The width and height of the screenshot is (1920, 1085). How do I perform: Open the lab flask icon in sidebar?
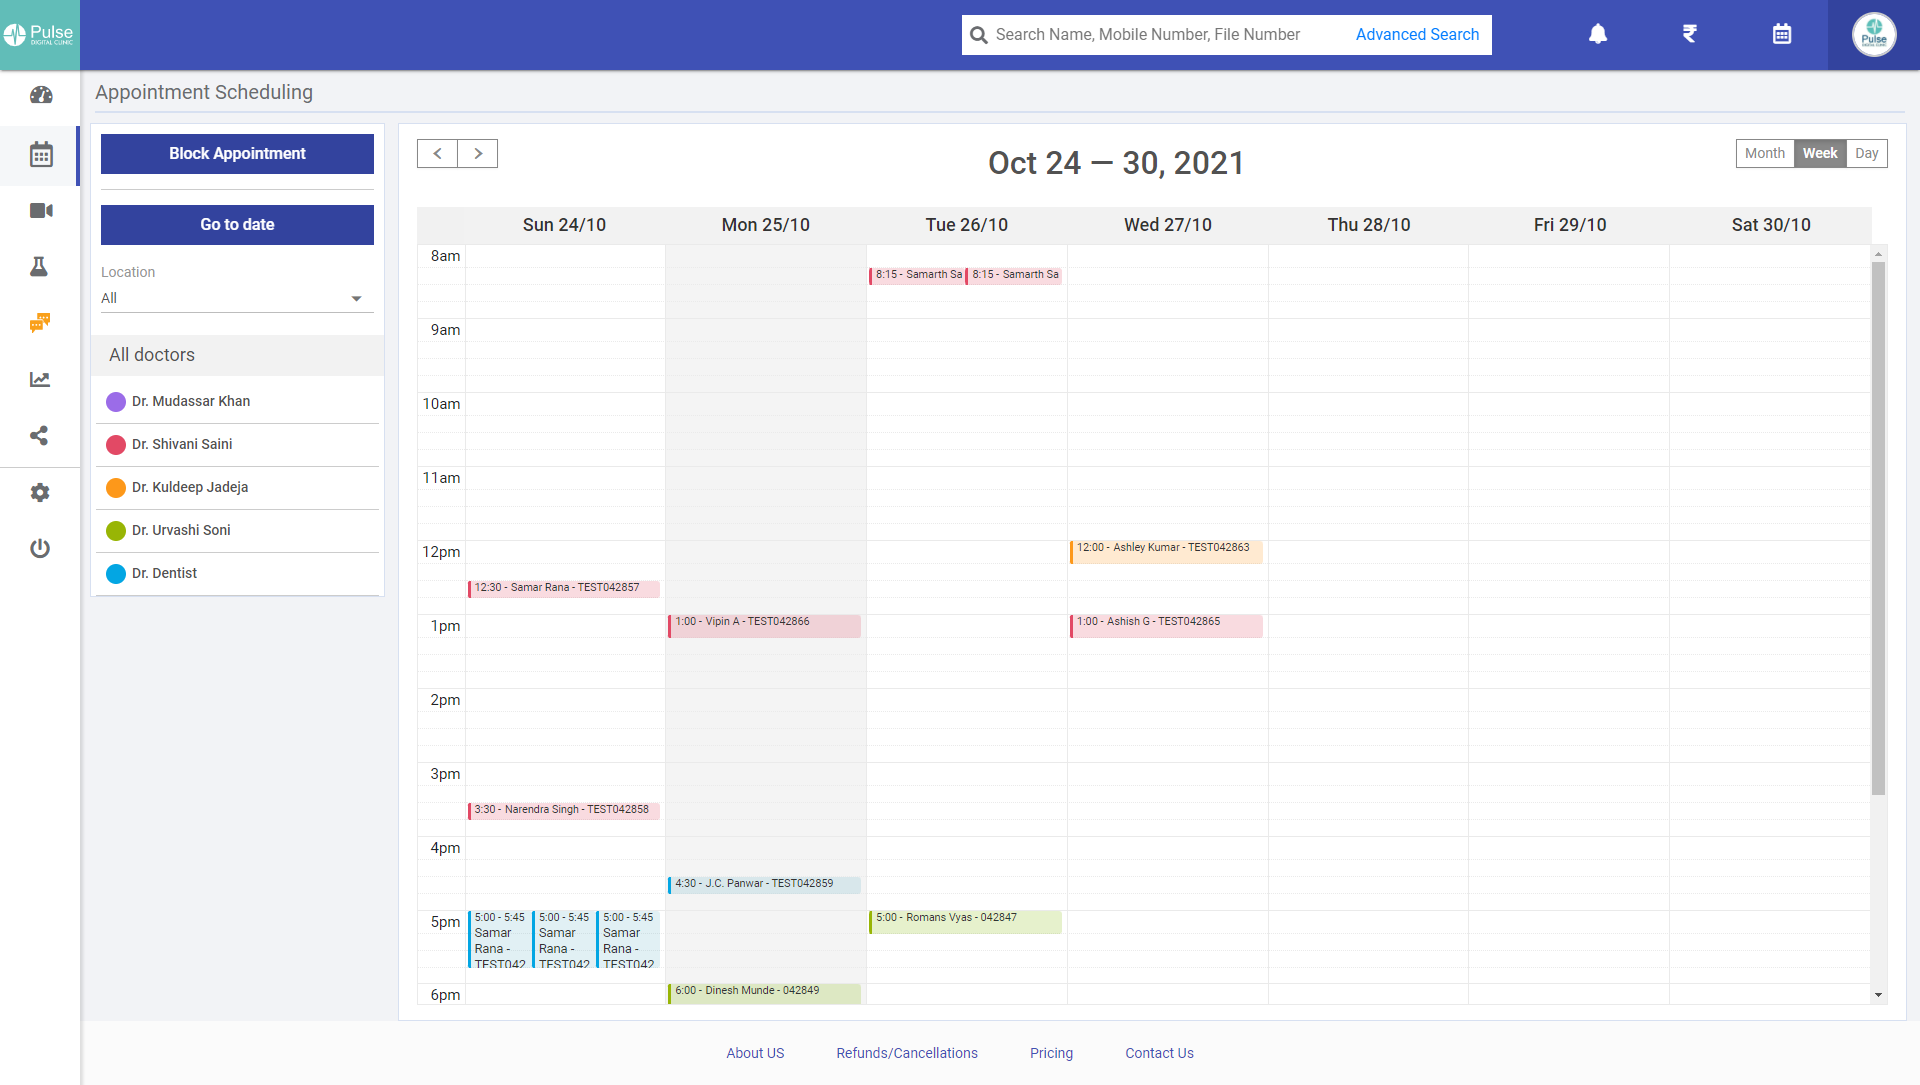pyautogui.click(x=39, y=267)
